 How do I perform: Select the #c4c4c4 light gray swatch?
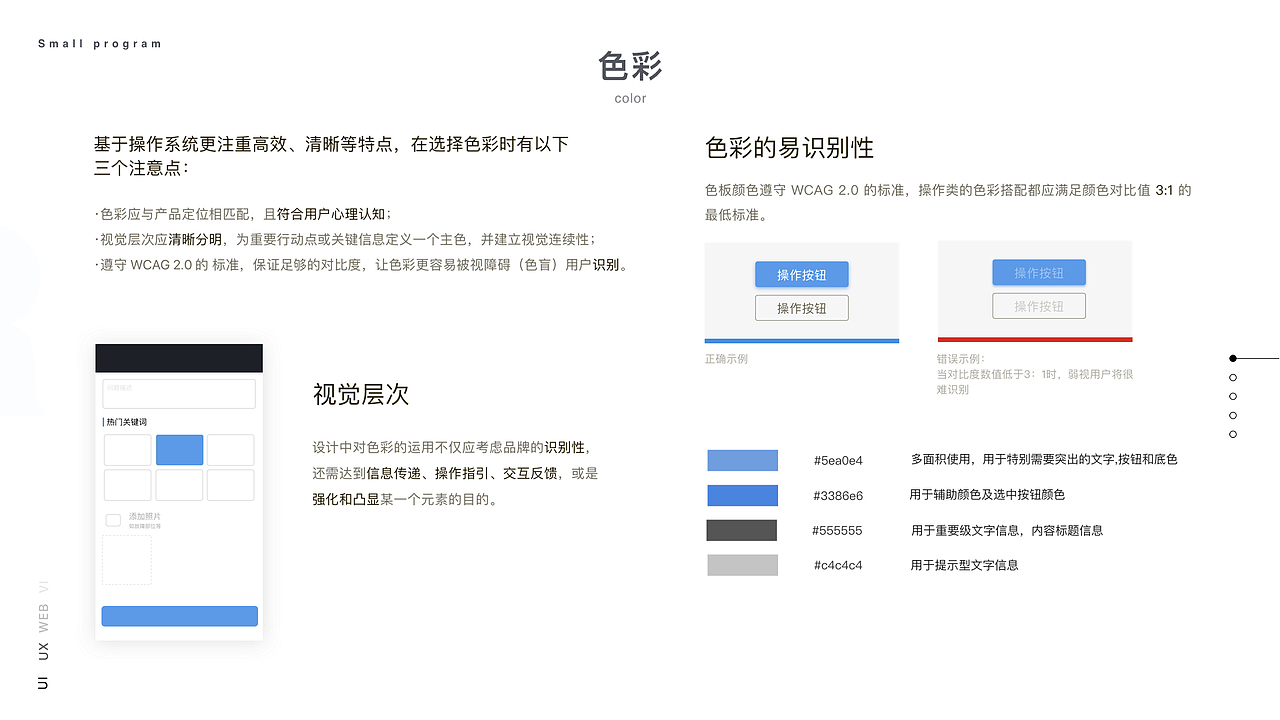pos(742,564)
